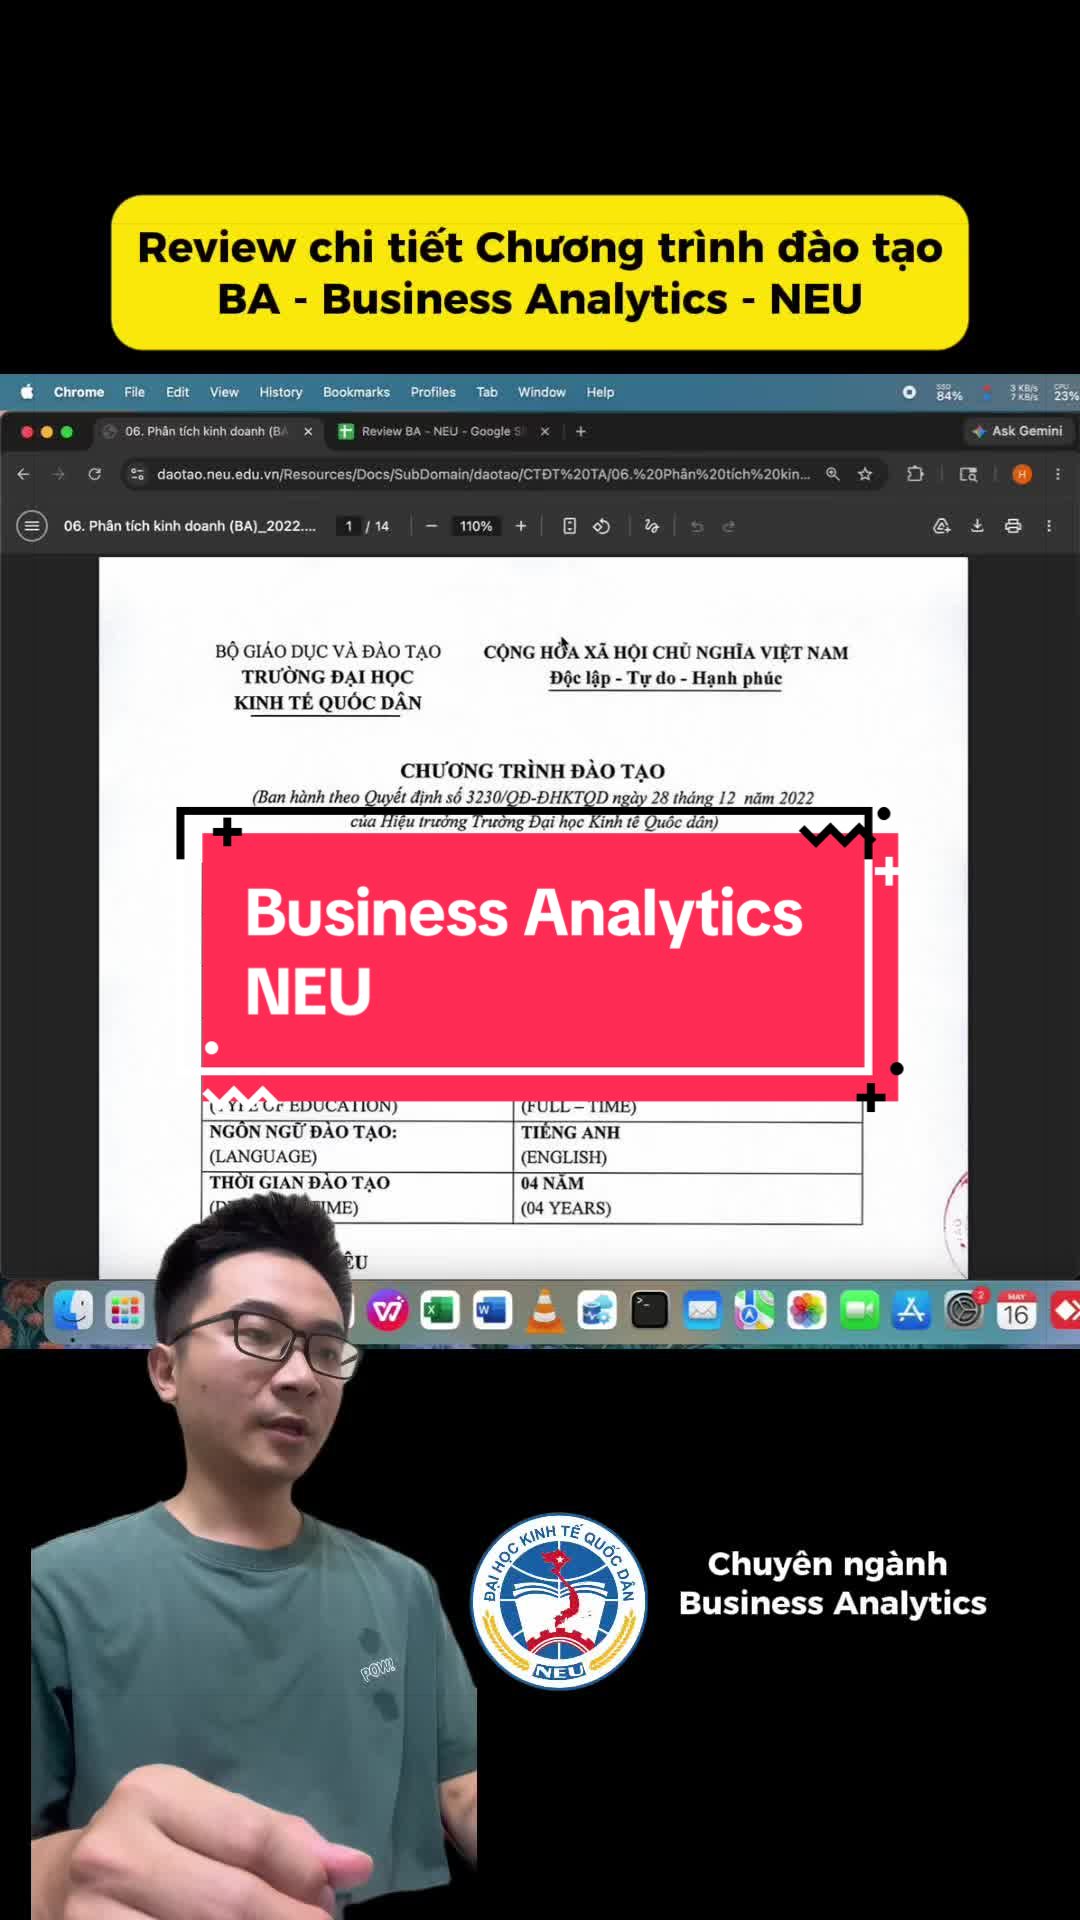
Task: Switch to Review BA - NEU Google Sheets tab
Action: (443, 431)
